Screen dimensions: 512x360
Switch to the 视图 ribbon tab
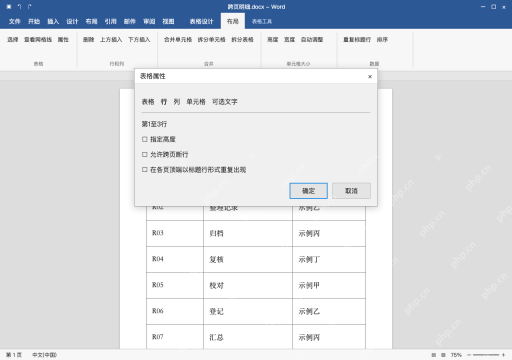click(168, 22)
